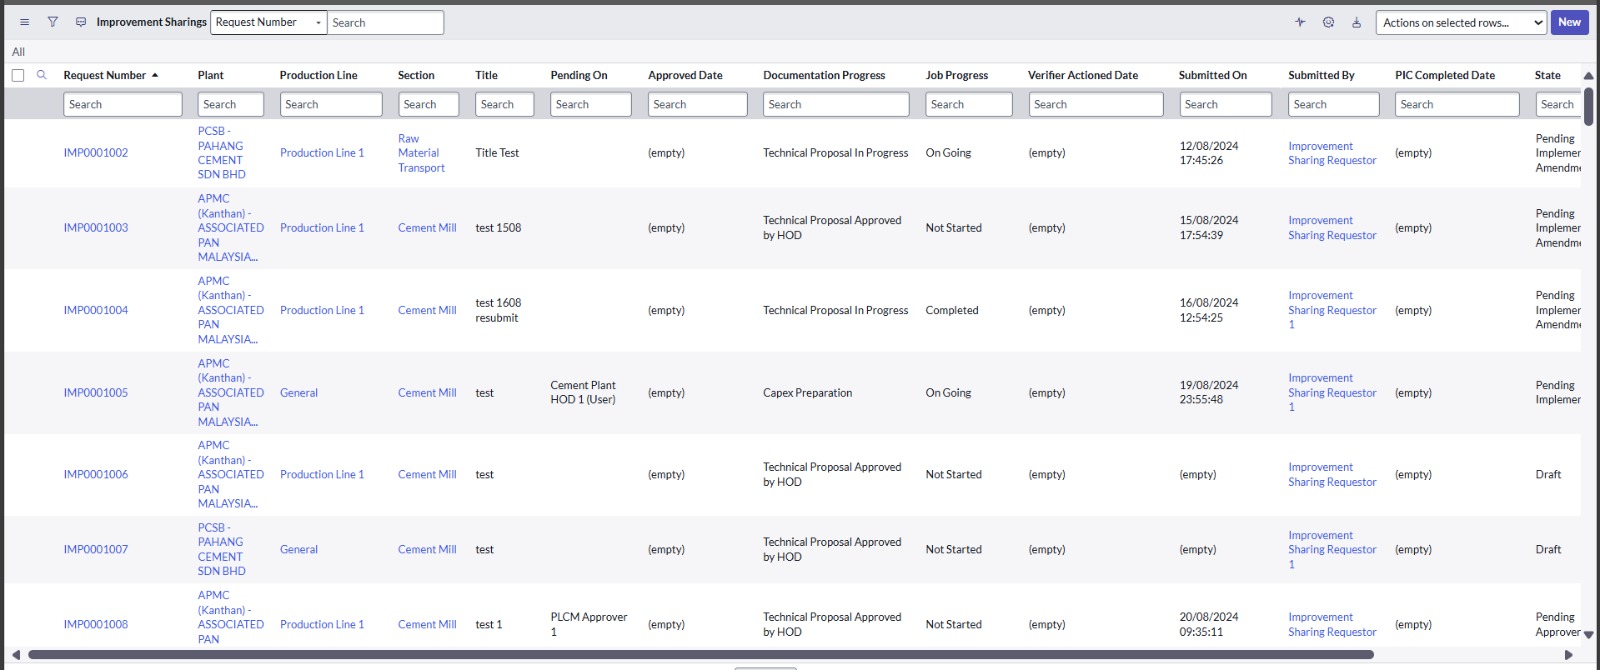Click the vertical scrollbar down arrow

click(1588, 634)
